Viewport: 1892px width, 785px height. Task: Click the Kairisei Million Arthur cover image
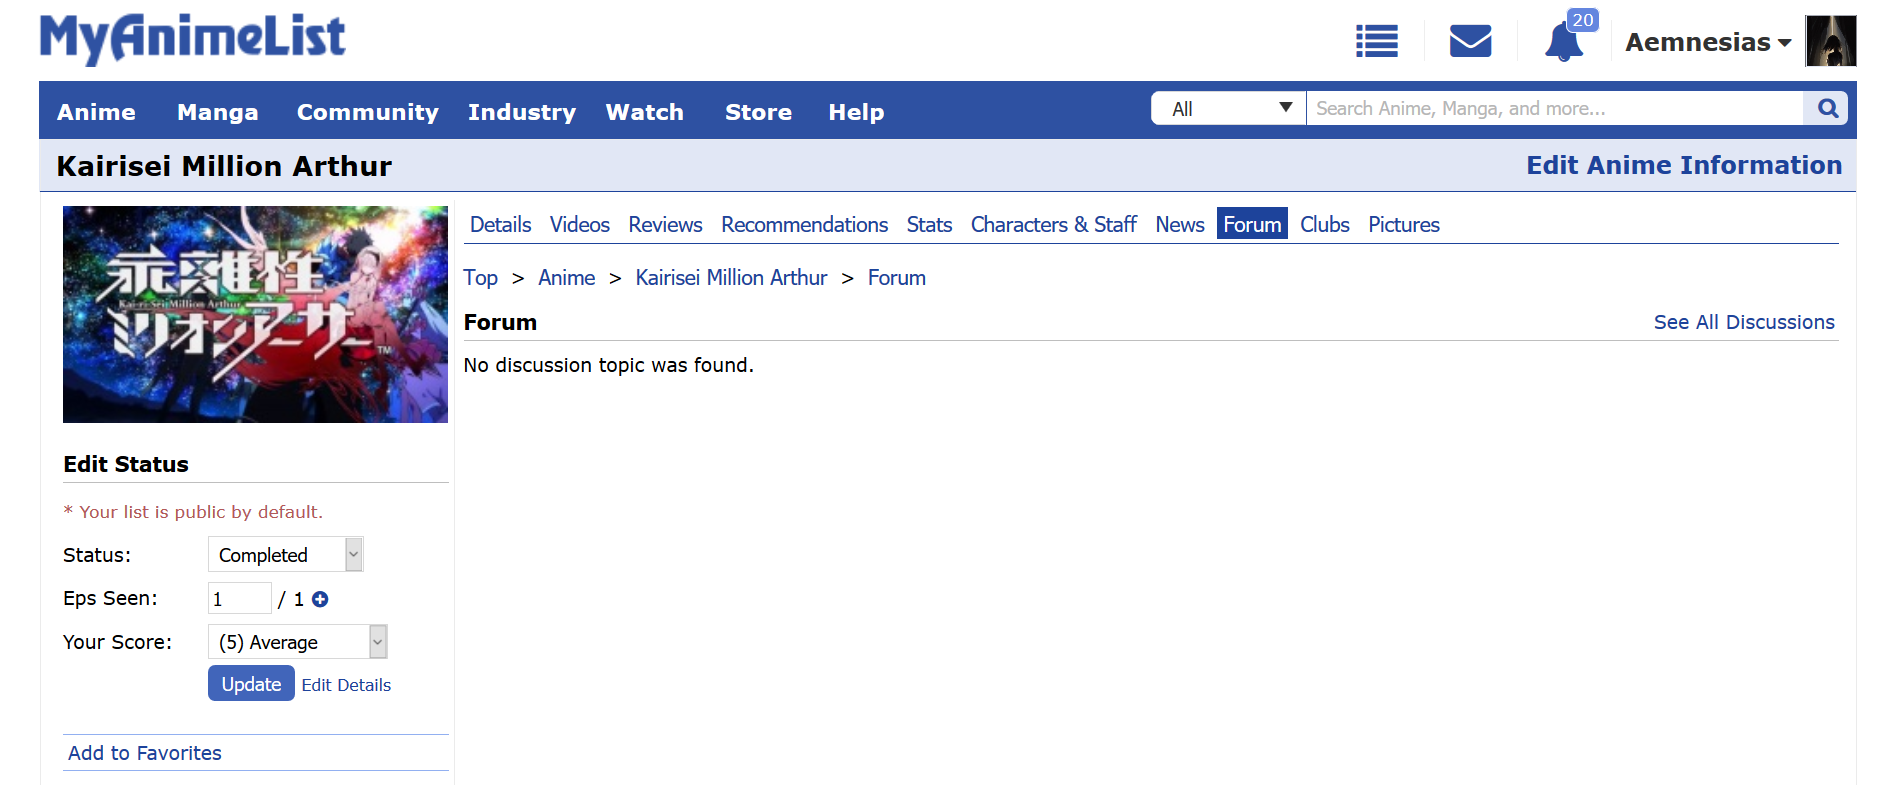pyautogui.click(x=255, y=314)
